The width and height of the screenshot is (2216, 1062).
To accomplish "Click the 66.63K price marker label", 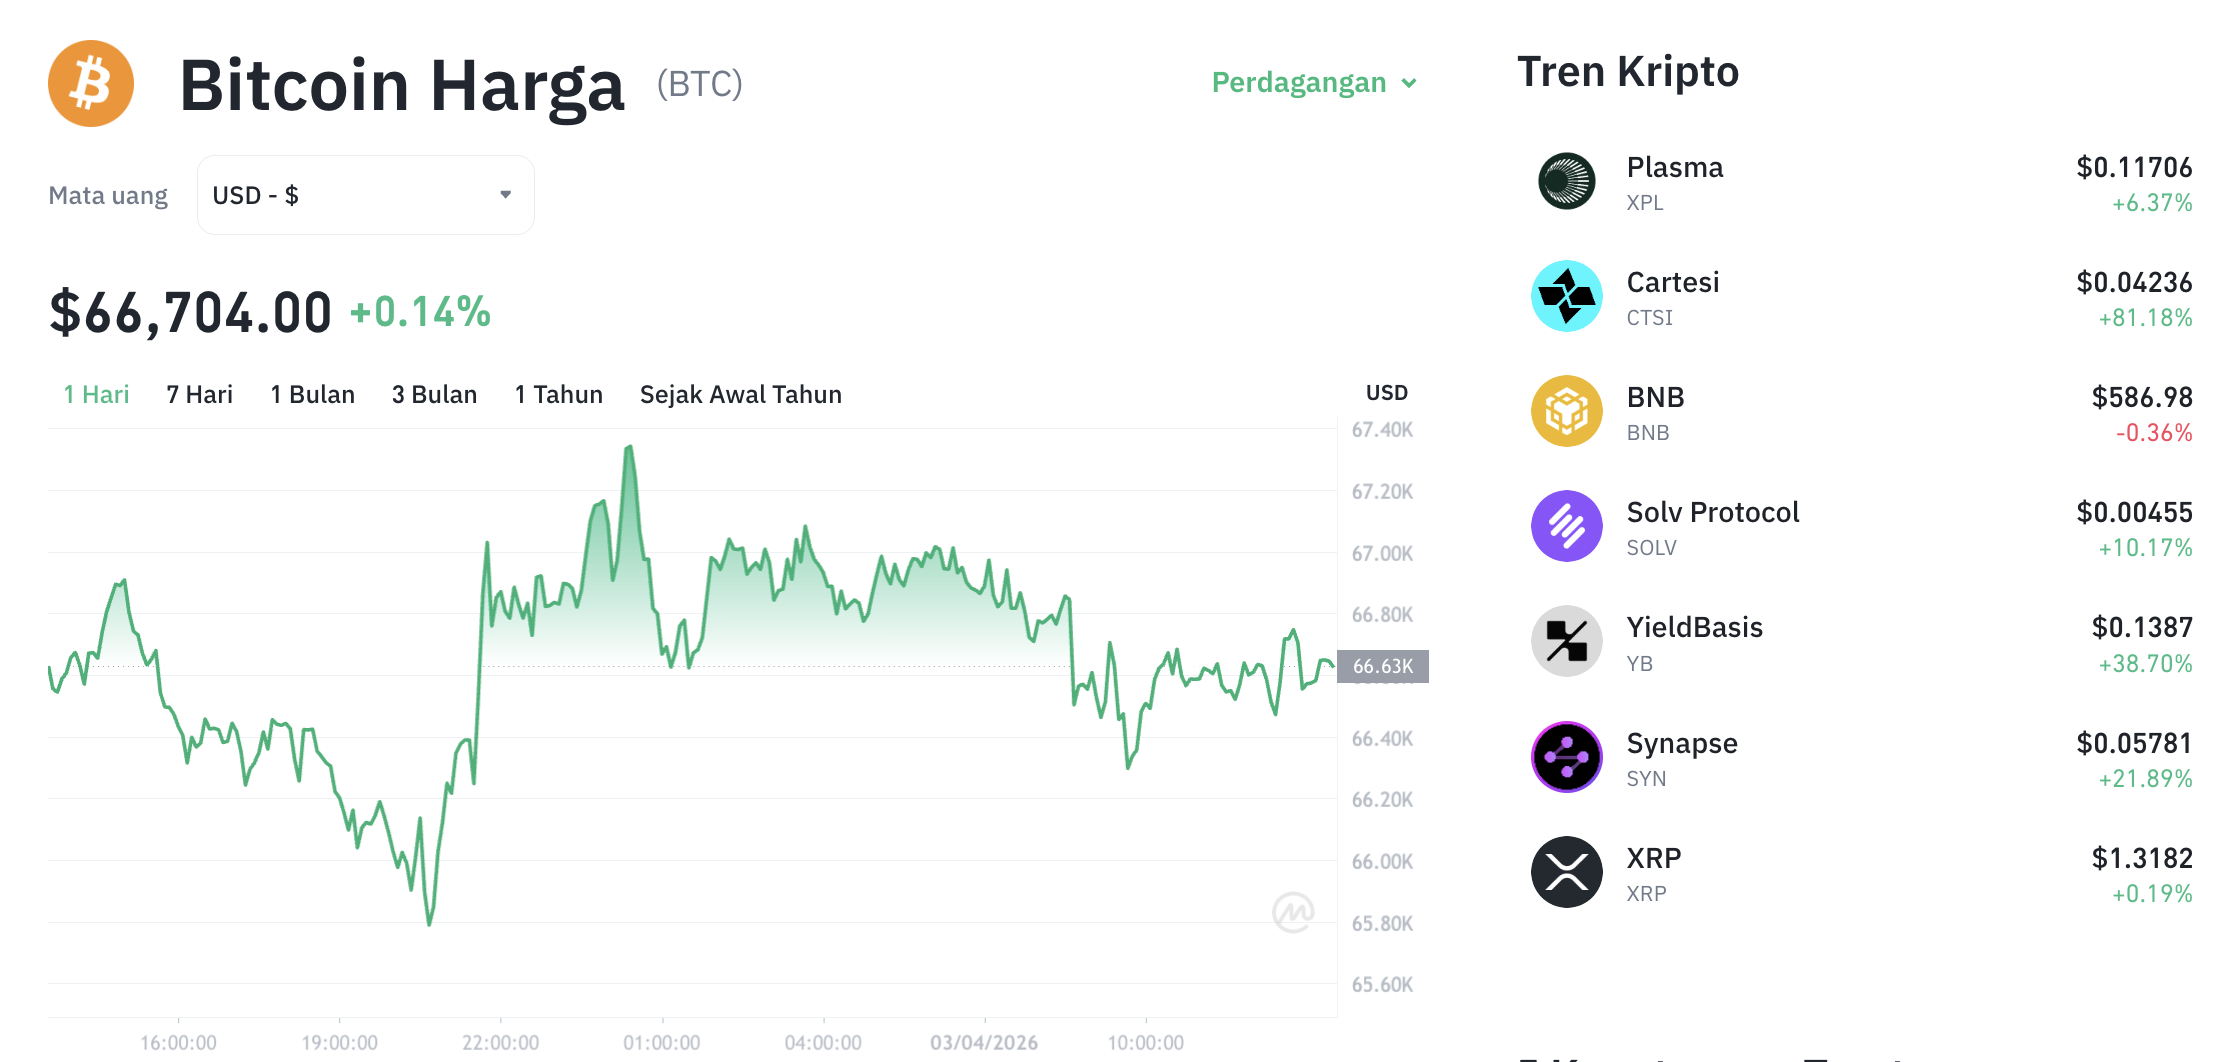I will (x=1385, y=665).
